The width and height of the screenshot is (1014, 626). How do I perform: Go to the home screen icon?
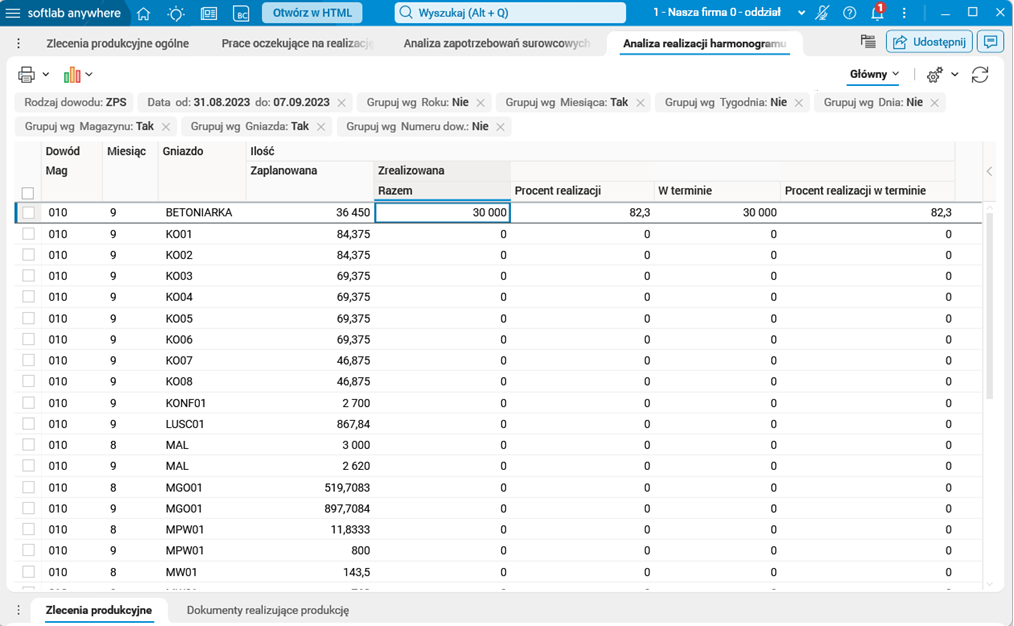point(144,13)
